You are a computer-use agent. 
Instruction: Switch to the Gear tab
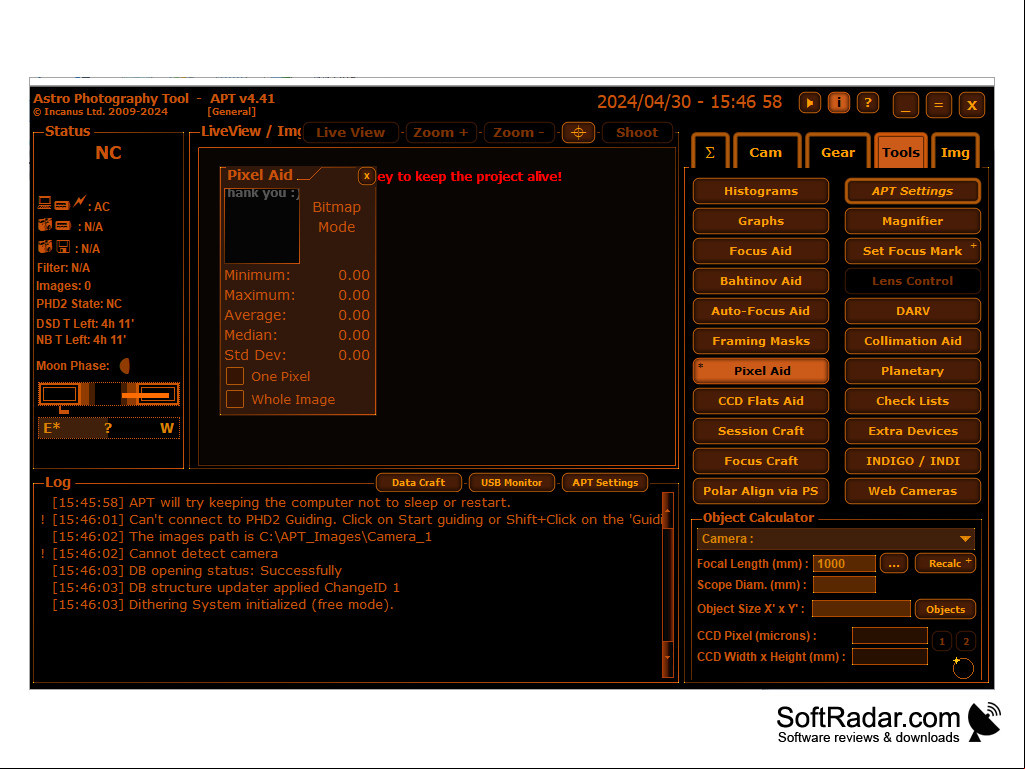(838, 152)
